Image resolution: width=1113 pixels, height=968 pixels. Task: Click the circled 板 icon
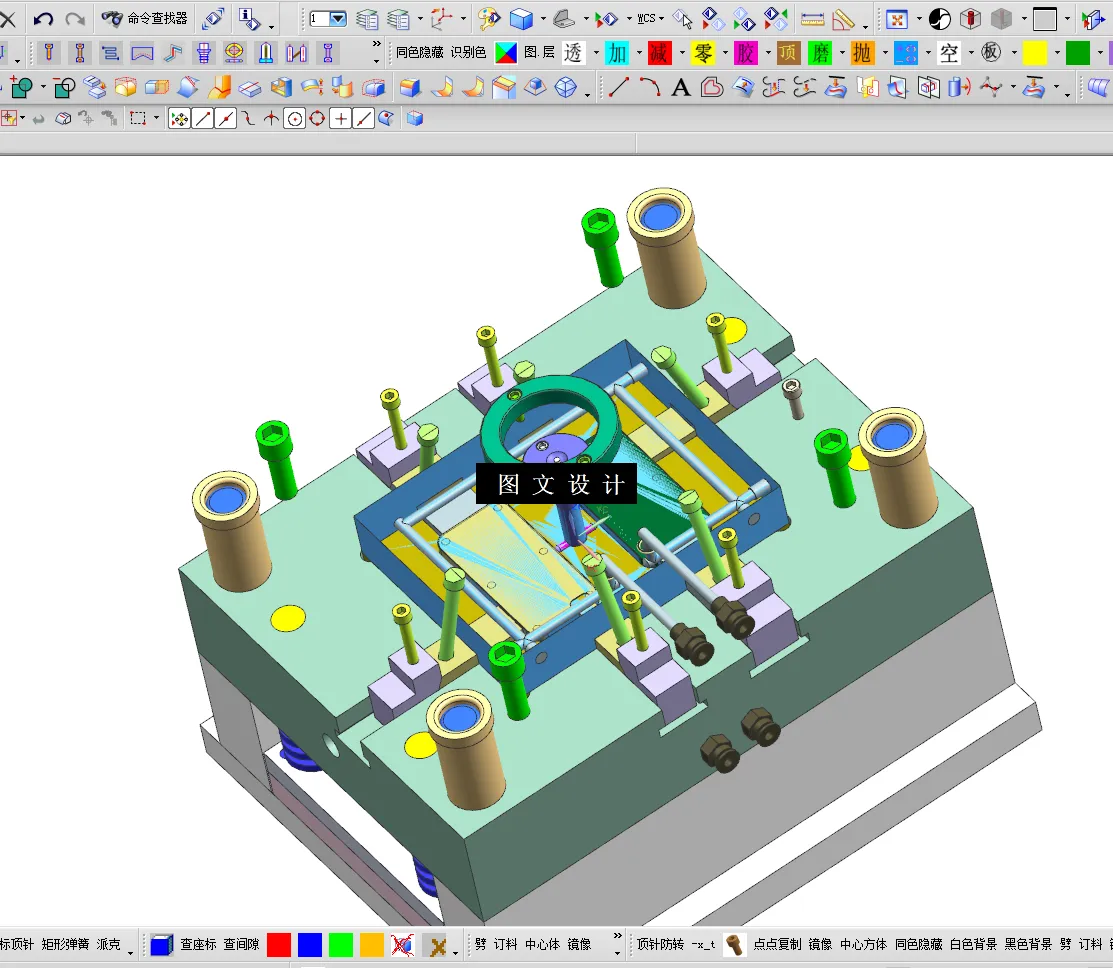pos(992,53)
